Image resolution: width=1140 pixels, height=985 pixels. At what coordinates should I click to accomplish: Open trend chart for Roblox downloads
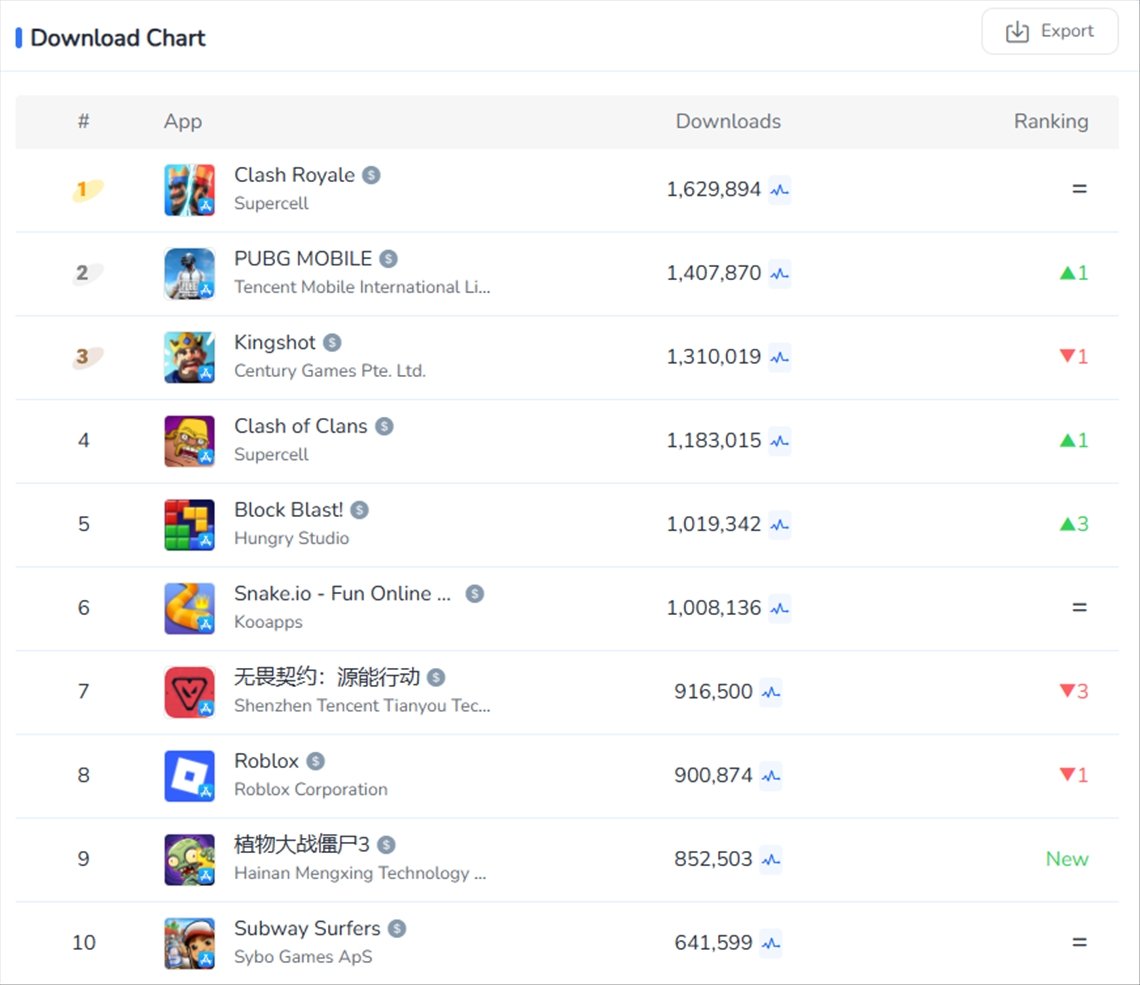pos(771,775)
